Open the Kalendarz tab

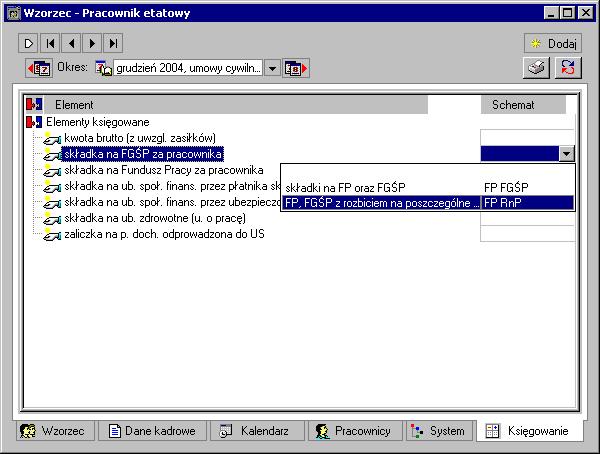257,431
